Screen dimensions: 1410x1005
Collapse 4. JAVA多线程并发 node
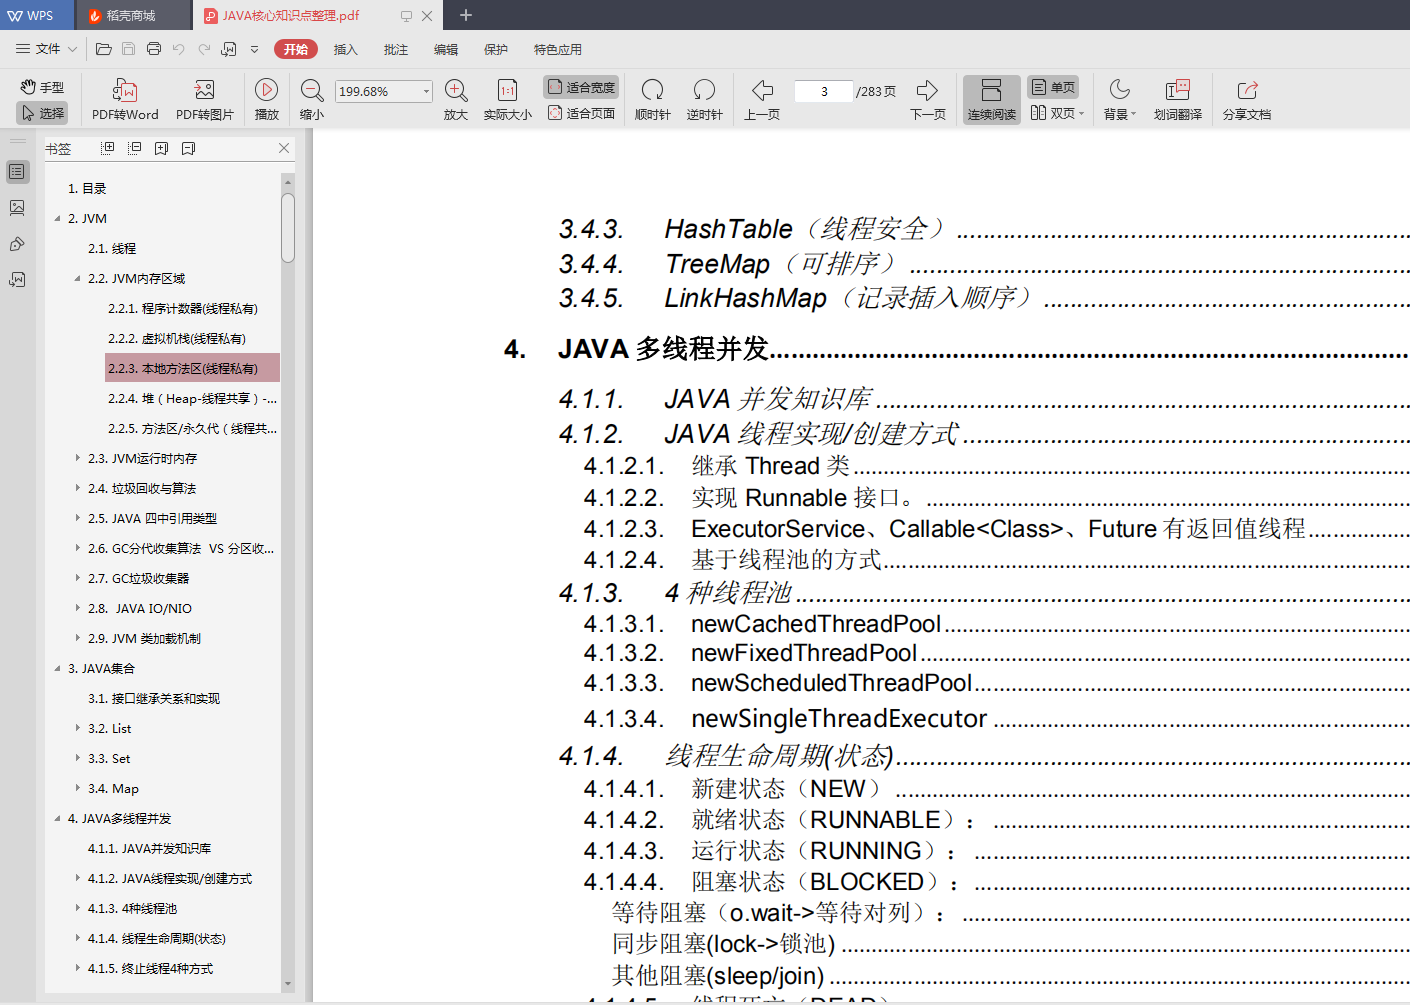57,818
